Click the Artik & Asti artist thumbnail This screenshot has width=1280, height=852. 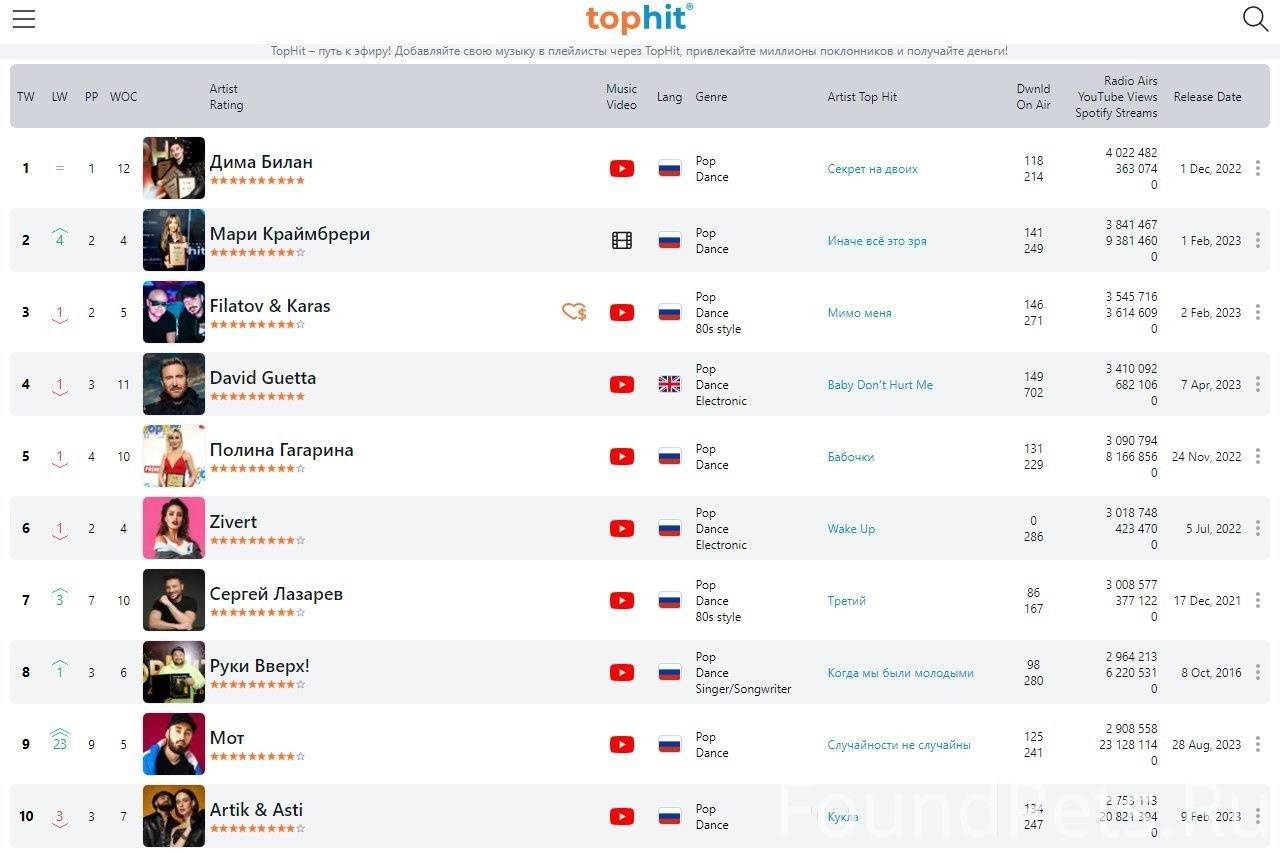click(174, 816)
